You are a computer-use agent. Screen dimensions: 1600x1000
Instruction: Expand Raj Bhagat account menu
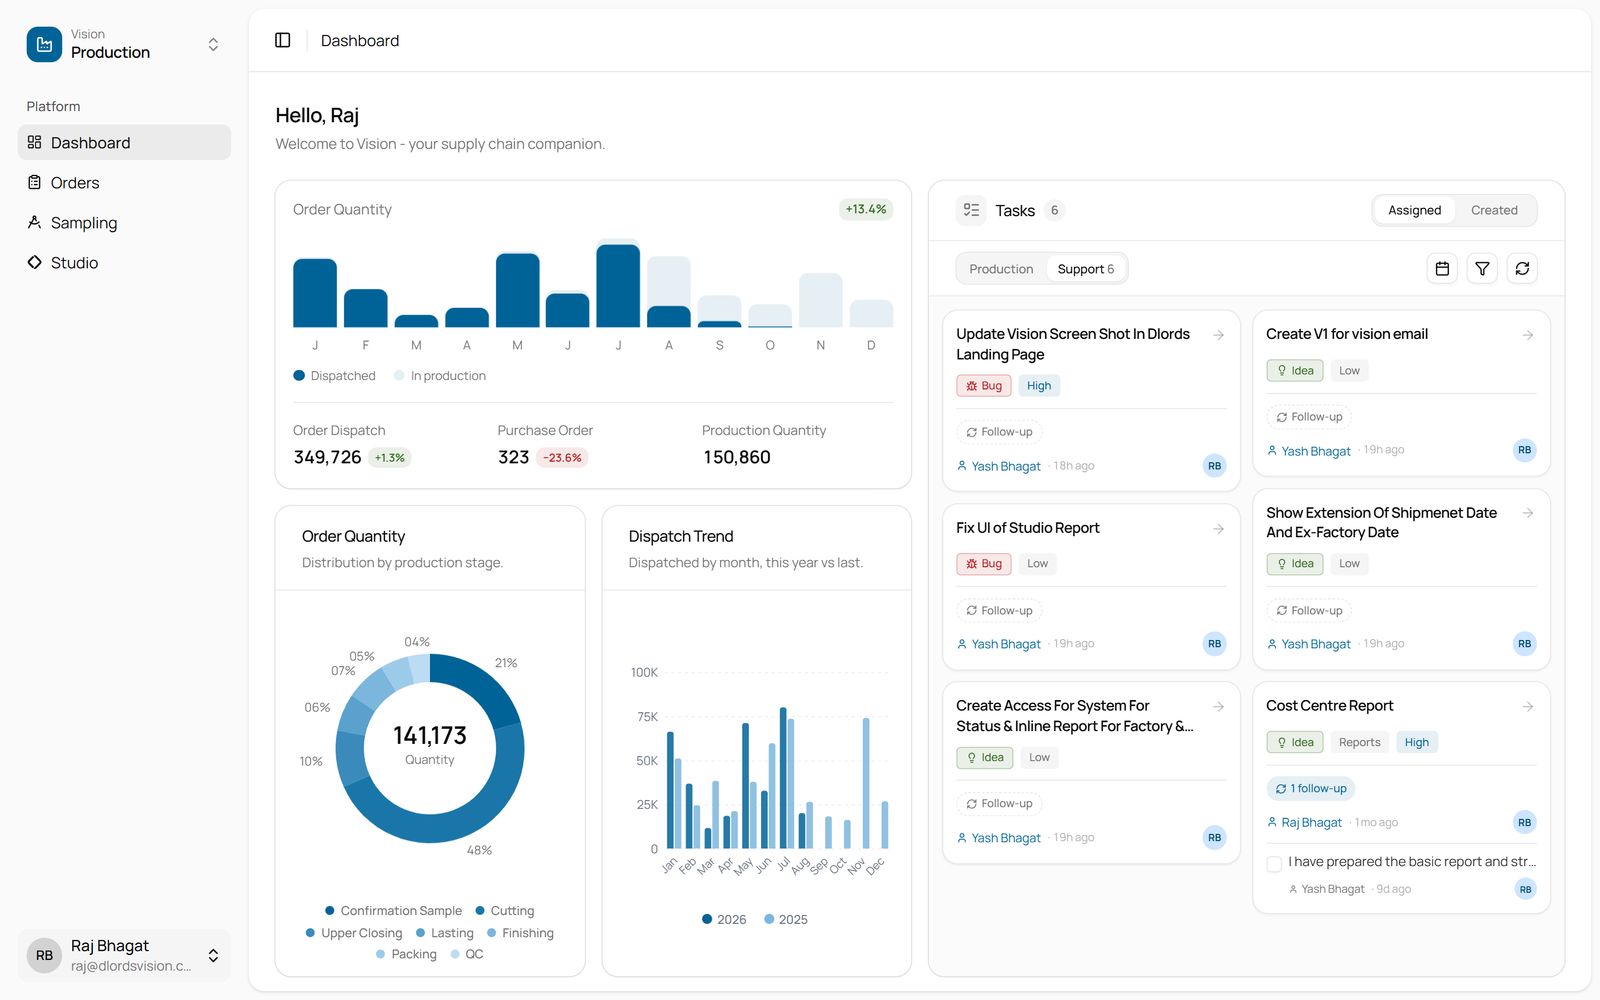point(213,956)
